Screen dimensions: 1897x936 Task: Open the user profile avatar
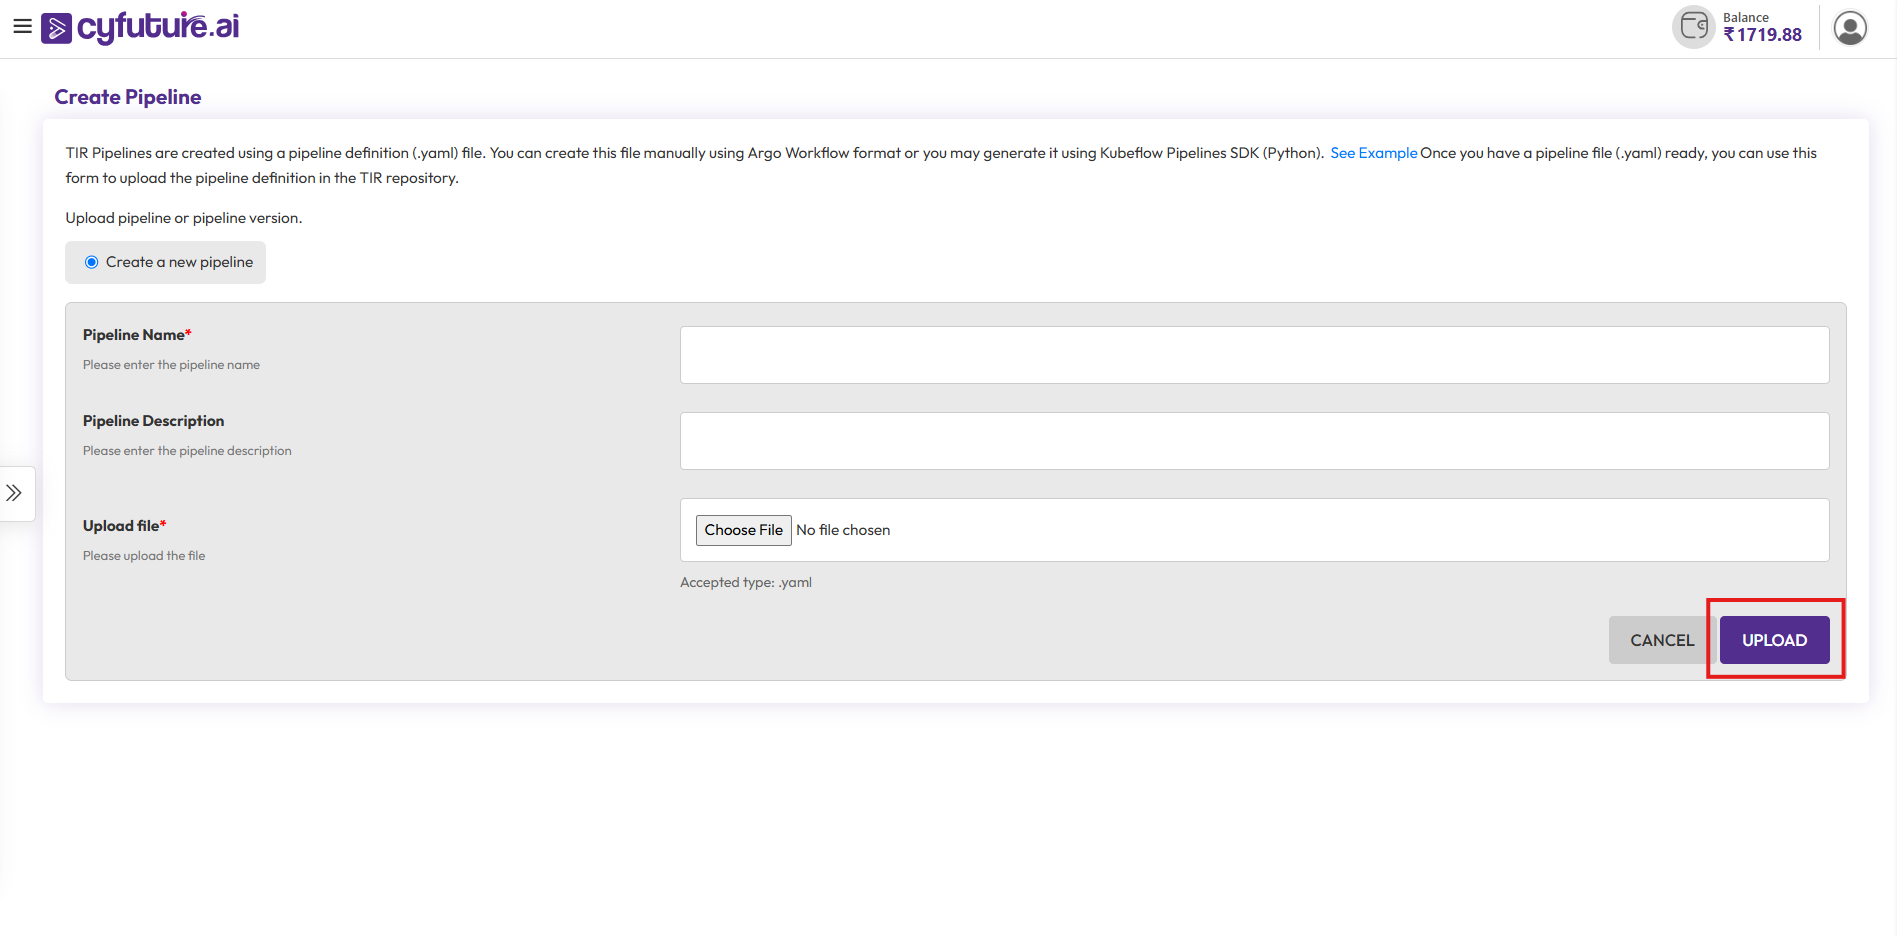click(x=1849, y=28)
